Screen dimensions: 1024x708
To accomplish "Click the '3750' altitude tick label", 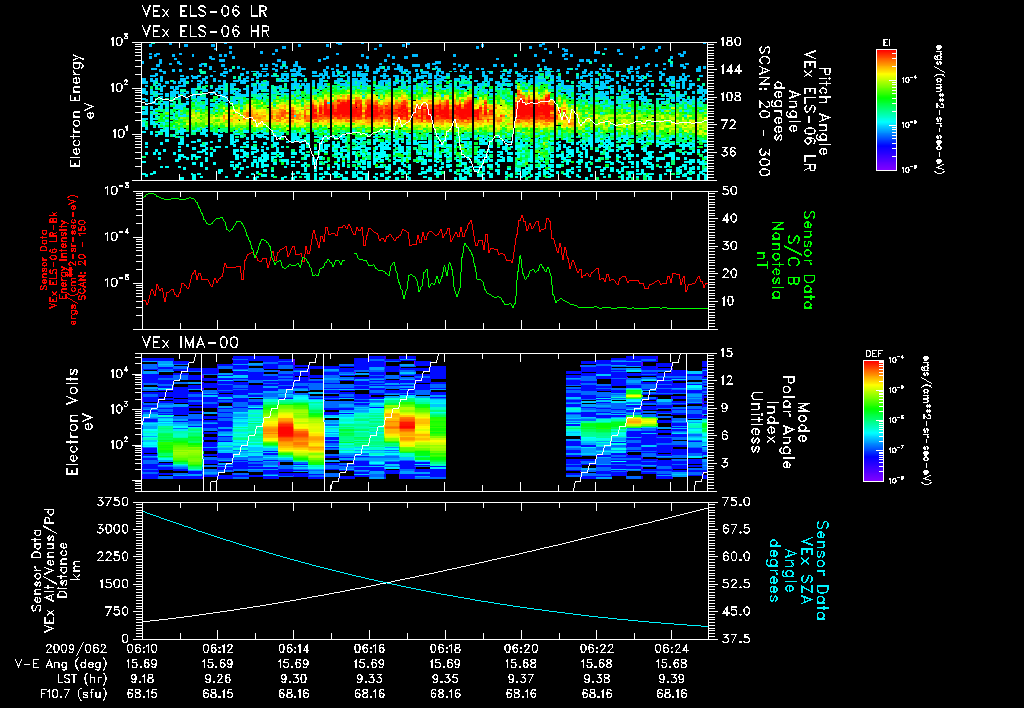I will 112,502.
